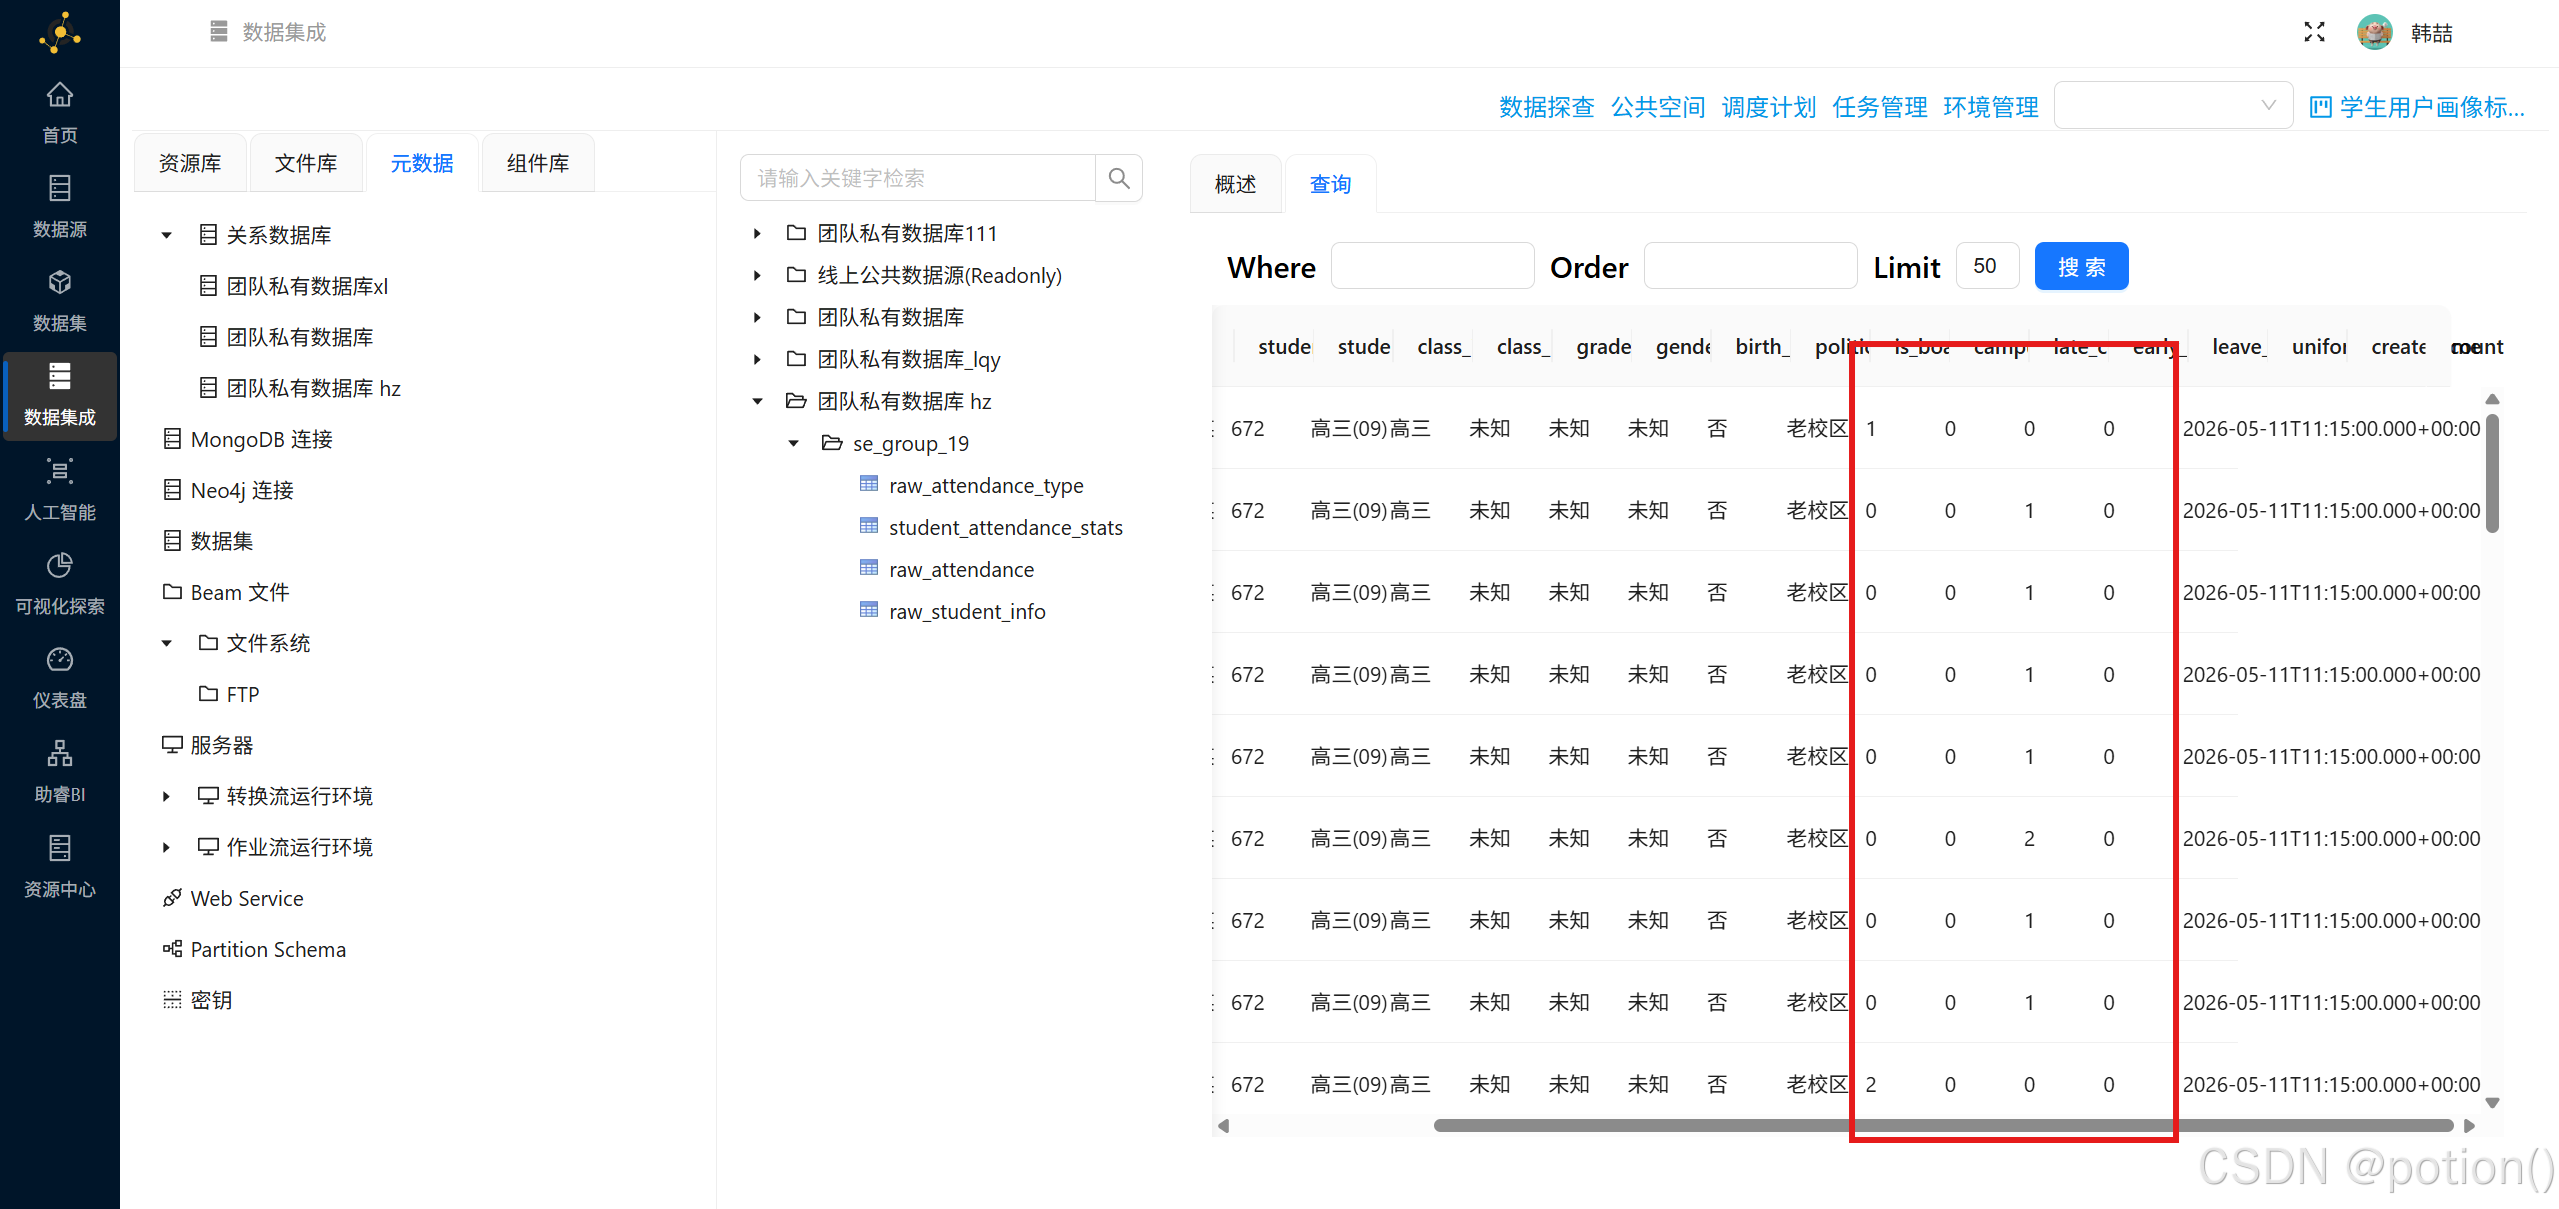Switch to the 文件库 tab
Viewport: 2559px width, 1209px height.
[x=306, y=163]
